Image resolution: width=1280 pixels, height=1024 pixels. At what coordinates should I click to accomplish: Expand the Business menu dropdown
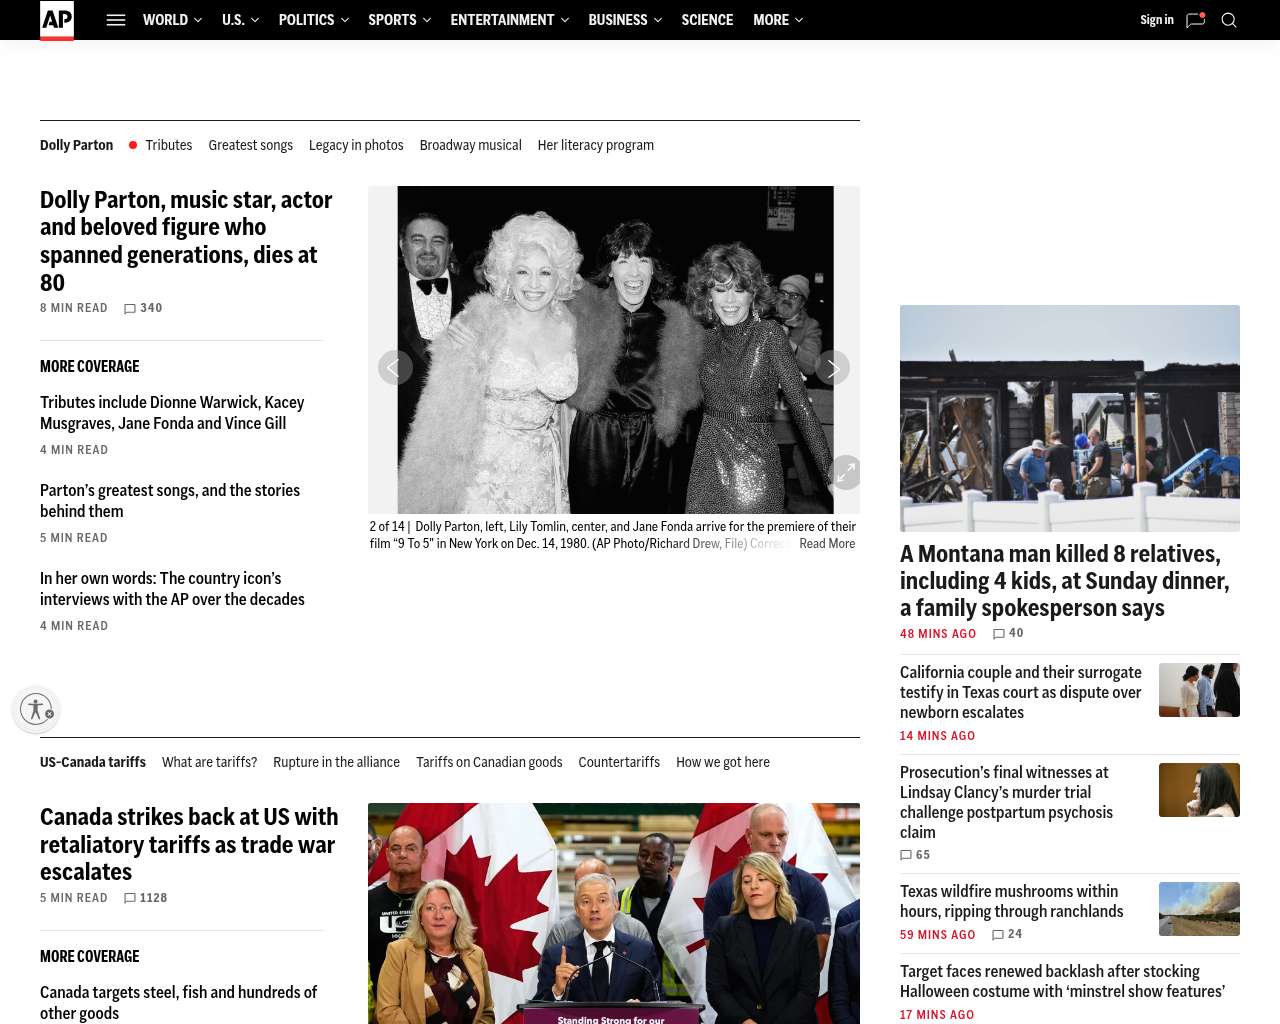click(625, 20)
